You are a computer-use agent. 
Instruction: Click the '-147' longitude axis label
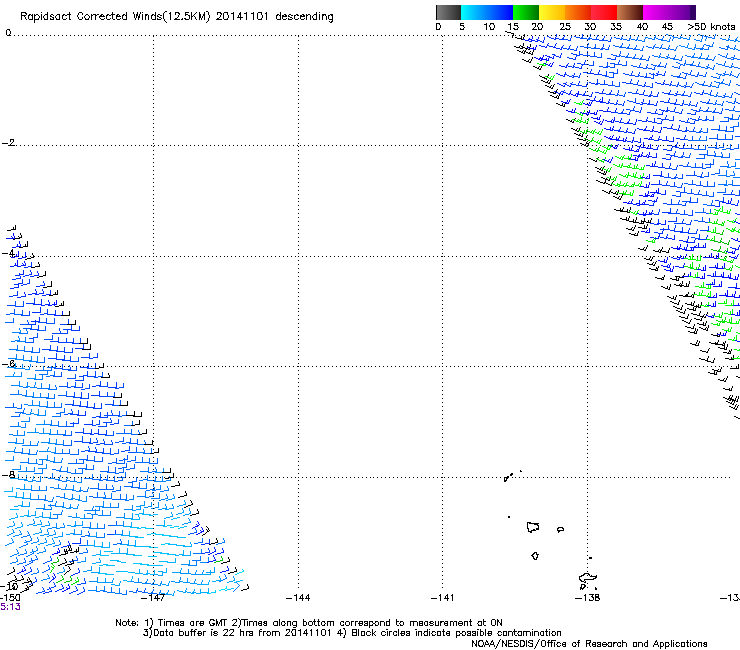[153, 598]
